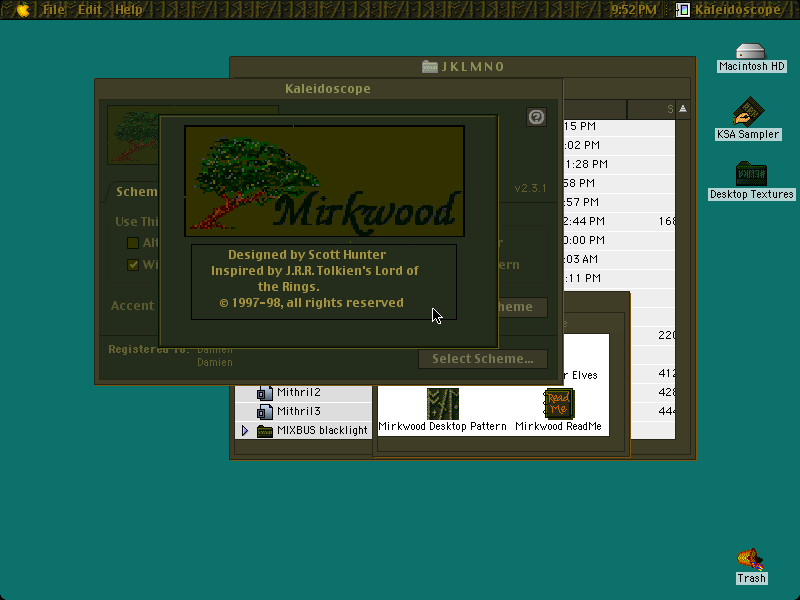Select the Mirkwood Desktop Pattern icon
The width and height of the screenshot is (800, 600).
442,404
